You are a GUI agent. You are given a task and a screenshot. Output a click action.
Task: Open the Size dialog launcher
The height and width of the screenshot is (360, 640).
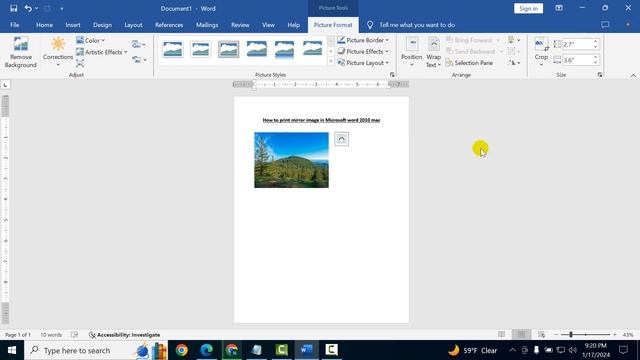[x=600, y=75]
